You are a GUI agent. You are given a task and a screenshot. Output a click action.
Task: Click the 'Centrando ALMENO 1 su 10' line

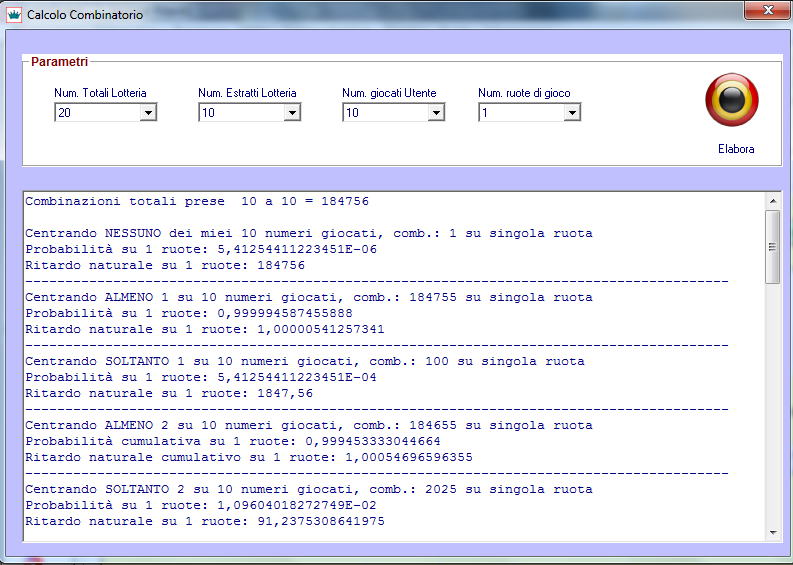coord(309,297)
